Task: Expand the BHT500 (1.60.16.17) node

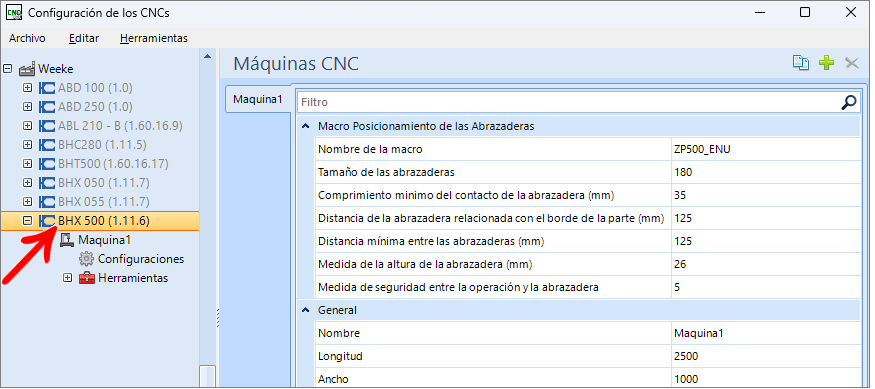Action: coord(27,164)
